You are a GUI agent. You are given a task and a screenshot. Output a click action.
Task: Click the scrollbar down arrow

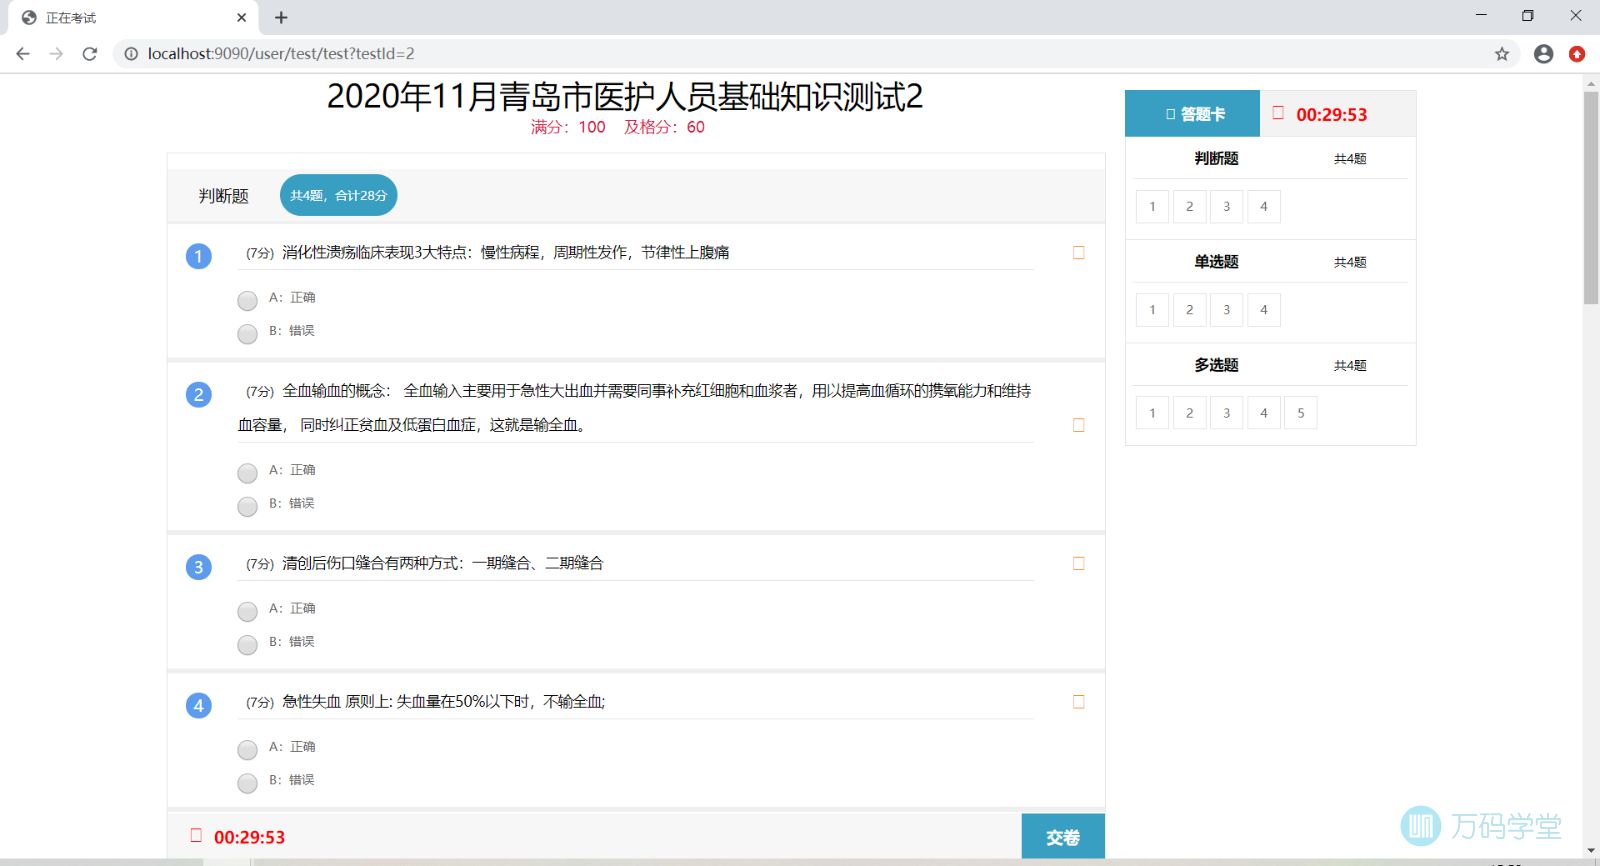point(1591,851)
